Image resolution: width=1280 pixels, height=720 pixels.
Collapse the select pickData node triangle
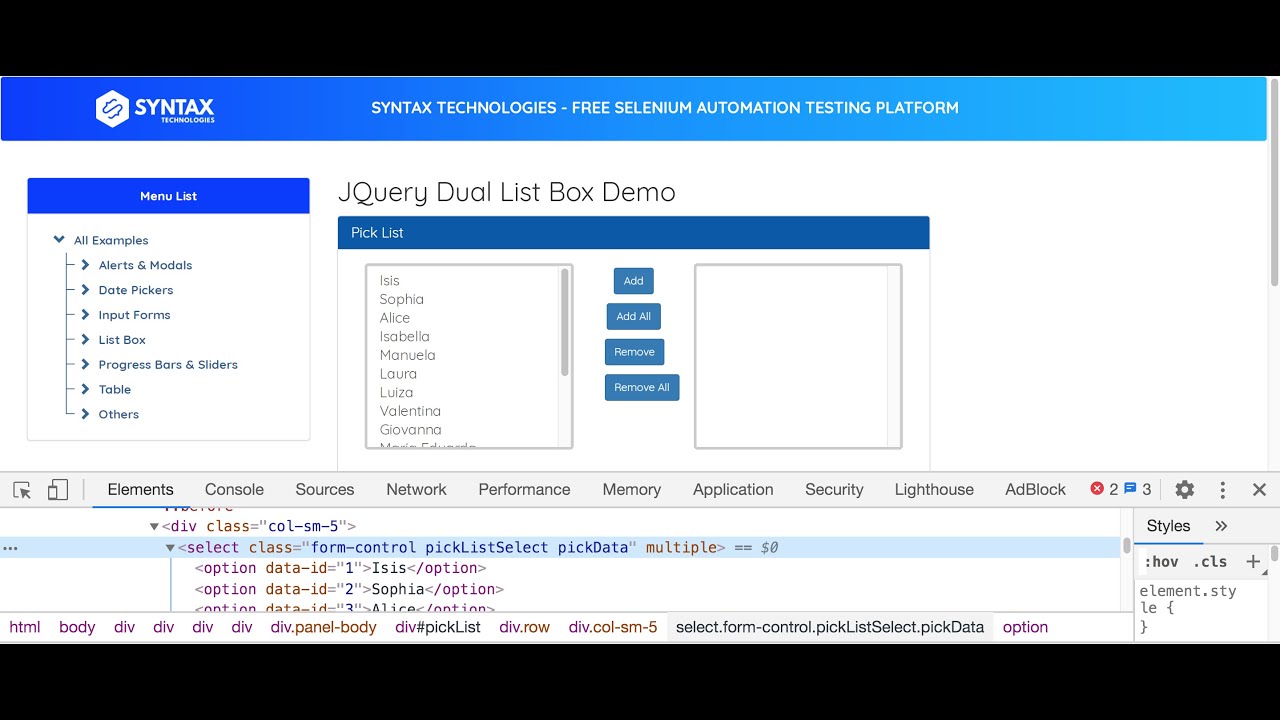tap(170, 548)
